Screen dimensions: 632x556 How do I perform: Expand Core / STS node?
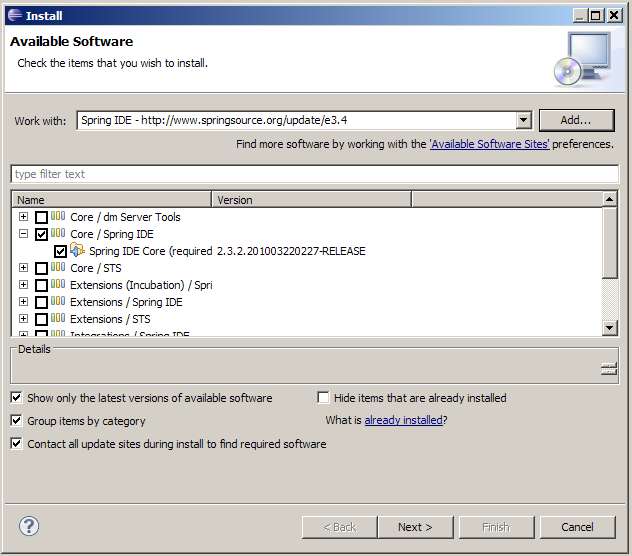click(x=23, y=267)
